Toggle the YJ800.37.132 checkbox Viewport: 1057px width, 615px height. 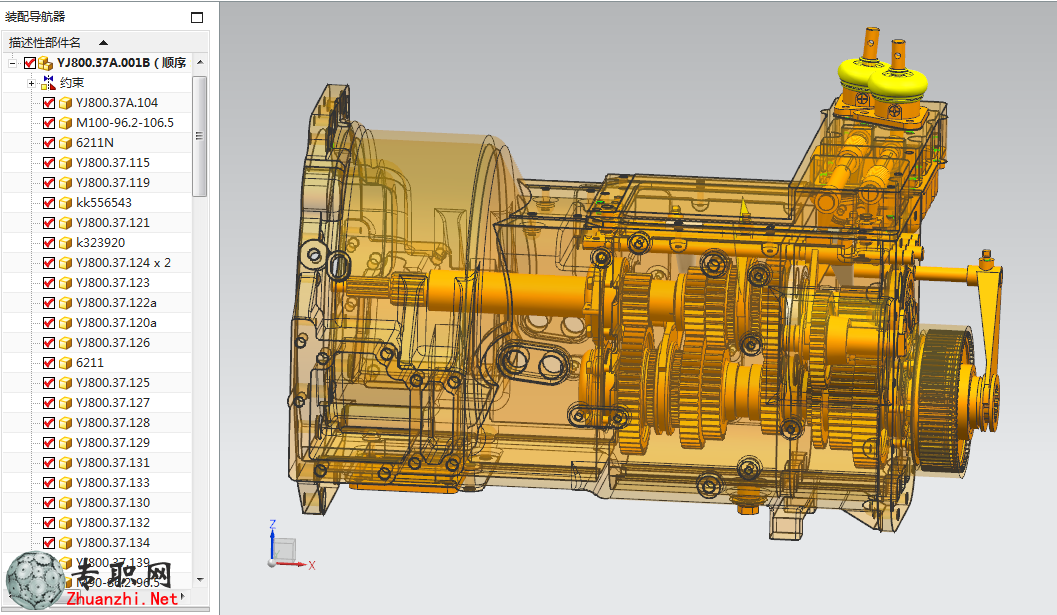tap(49, 523)
